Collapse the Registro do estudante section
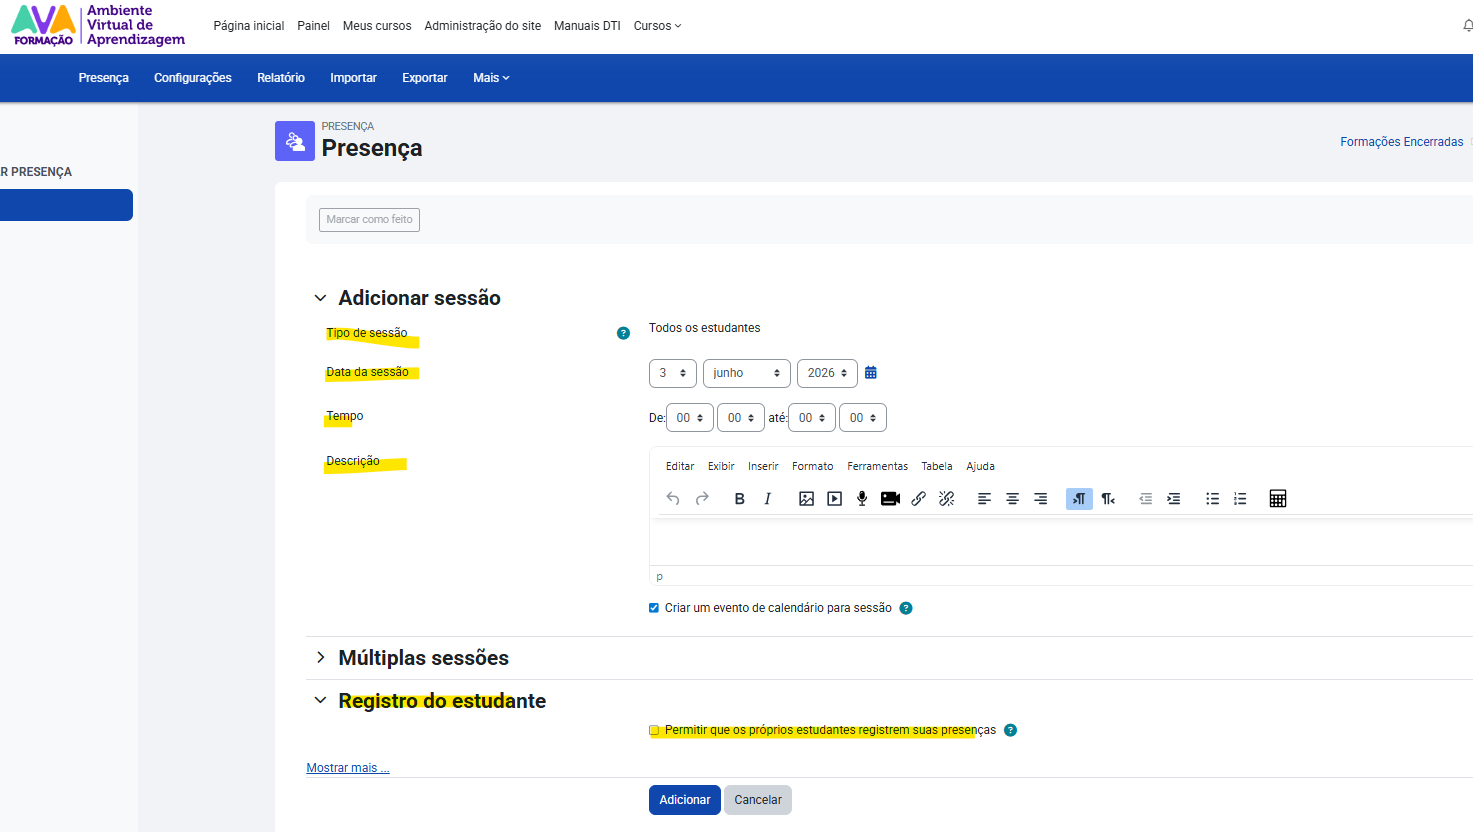The image size is (1473, 832). 320,700
